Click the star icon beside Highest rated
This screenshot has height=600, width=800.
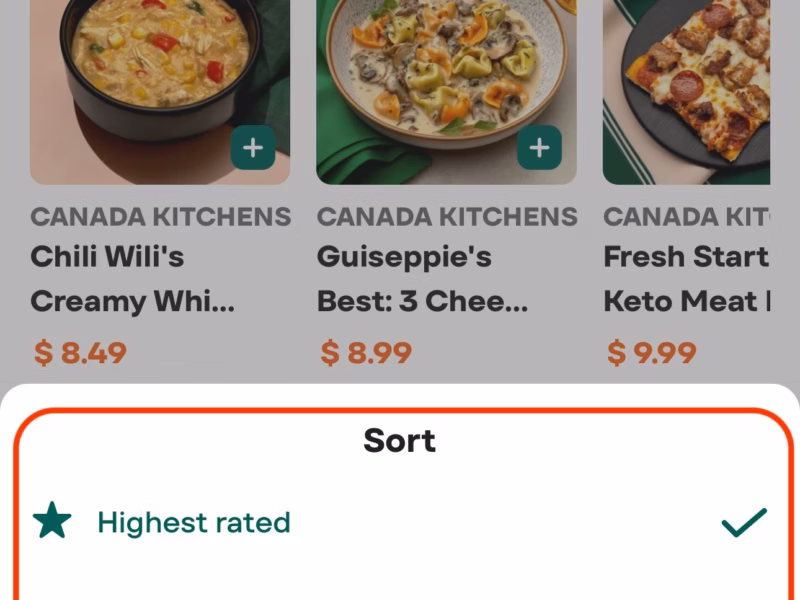pyautogui.click(x=52, y=521)
